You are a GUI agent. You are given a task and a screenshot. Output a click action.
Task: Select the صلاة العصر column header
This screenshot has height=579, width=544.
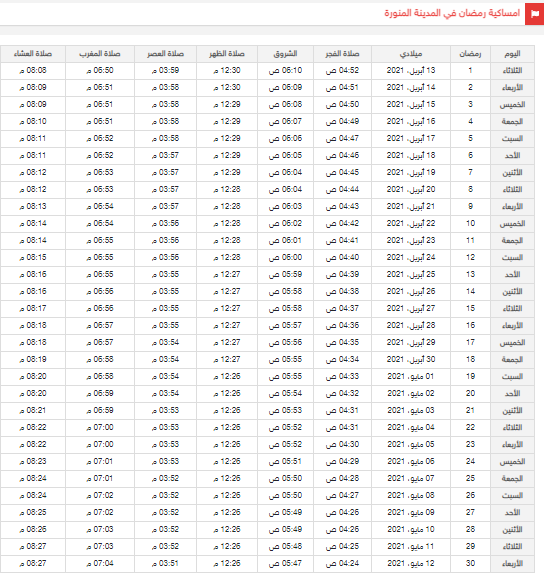click(165, 54)
